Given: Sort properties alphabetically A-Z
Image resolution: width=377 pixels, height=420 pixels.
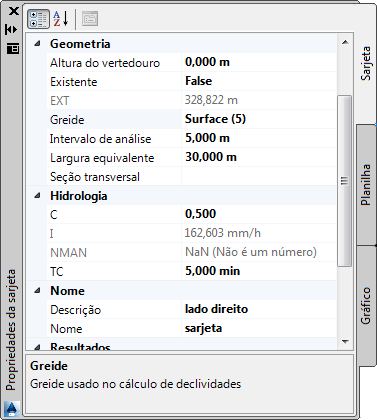Looking at the screenshot, I should [61, 19].
